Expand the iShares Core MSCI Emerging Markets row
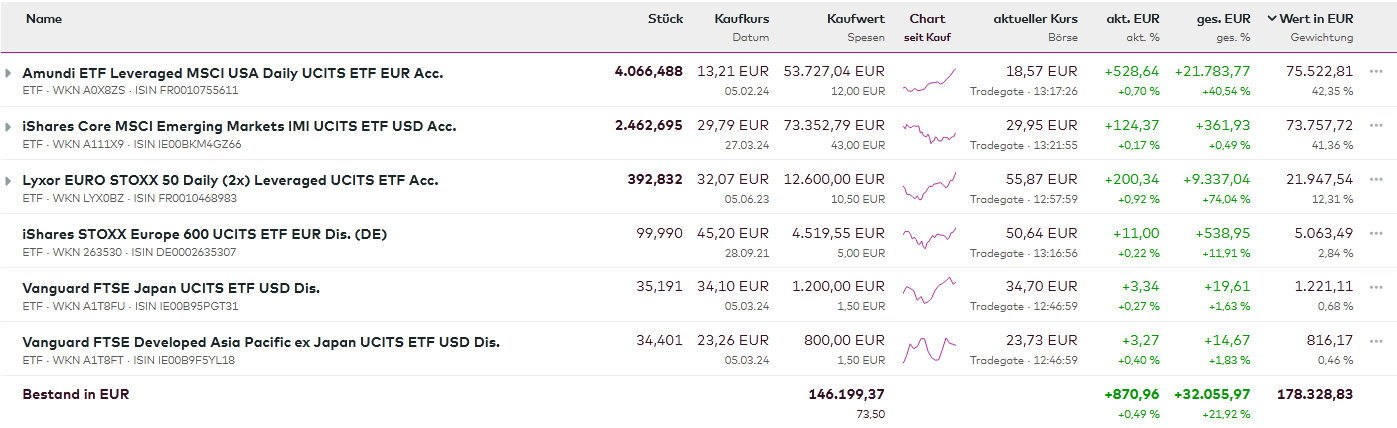 pos(9,127)
